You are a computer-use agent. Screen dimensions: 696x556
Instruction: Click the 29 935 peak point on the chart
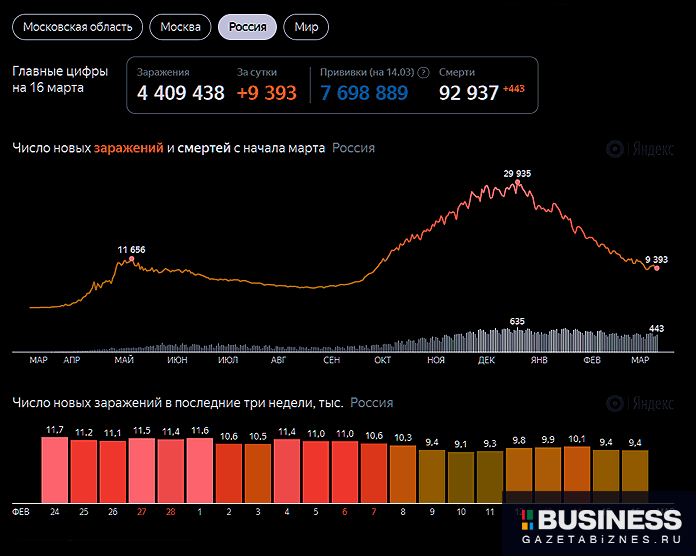tap(517, 183)
